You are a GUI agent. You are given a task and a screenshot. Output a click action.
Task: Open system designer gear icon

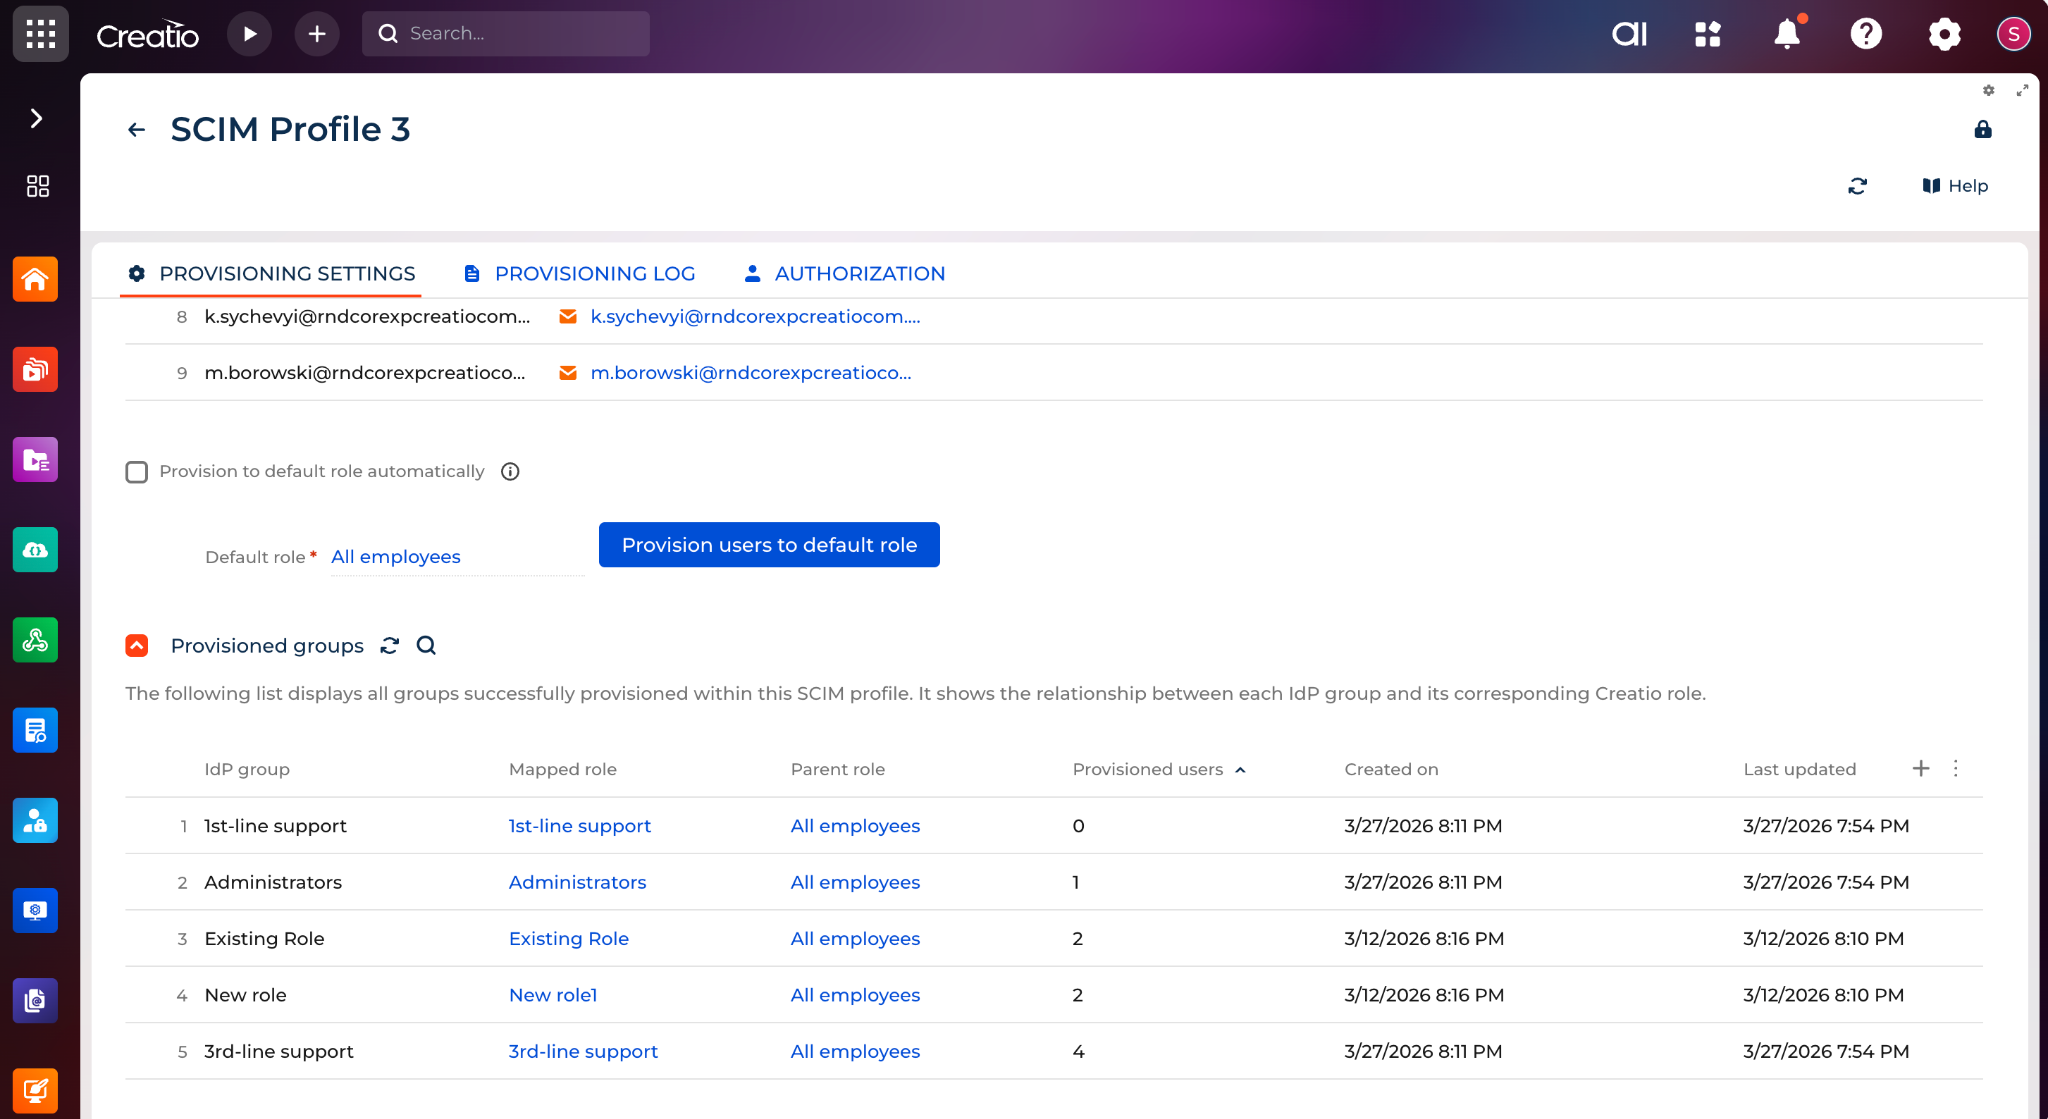pos(1944,34)
